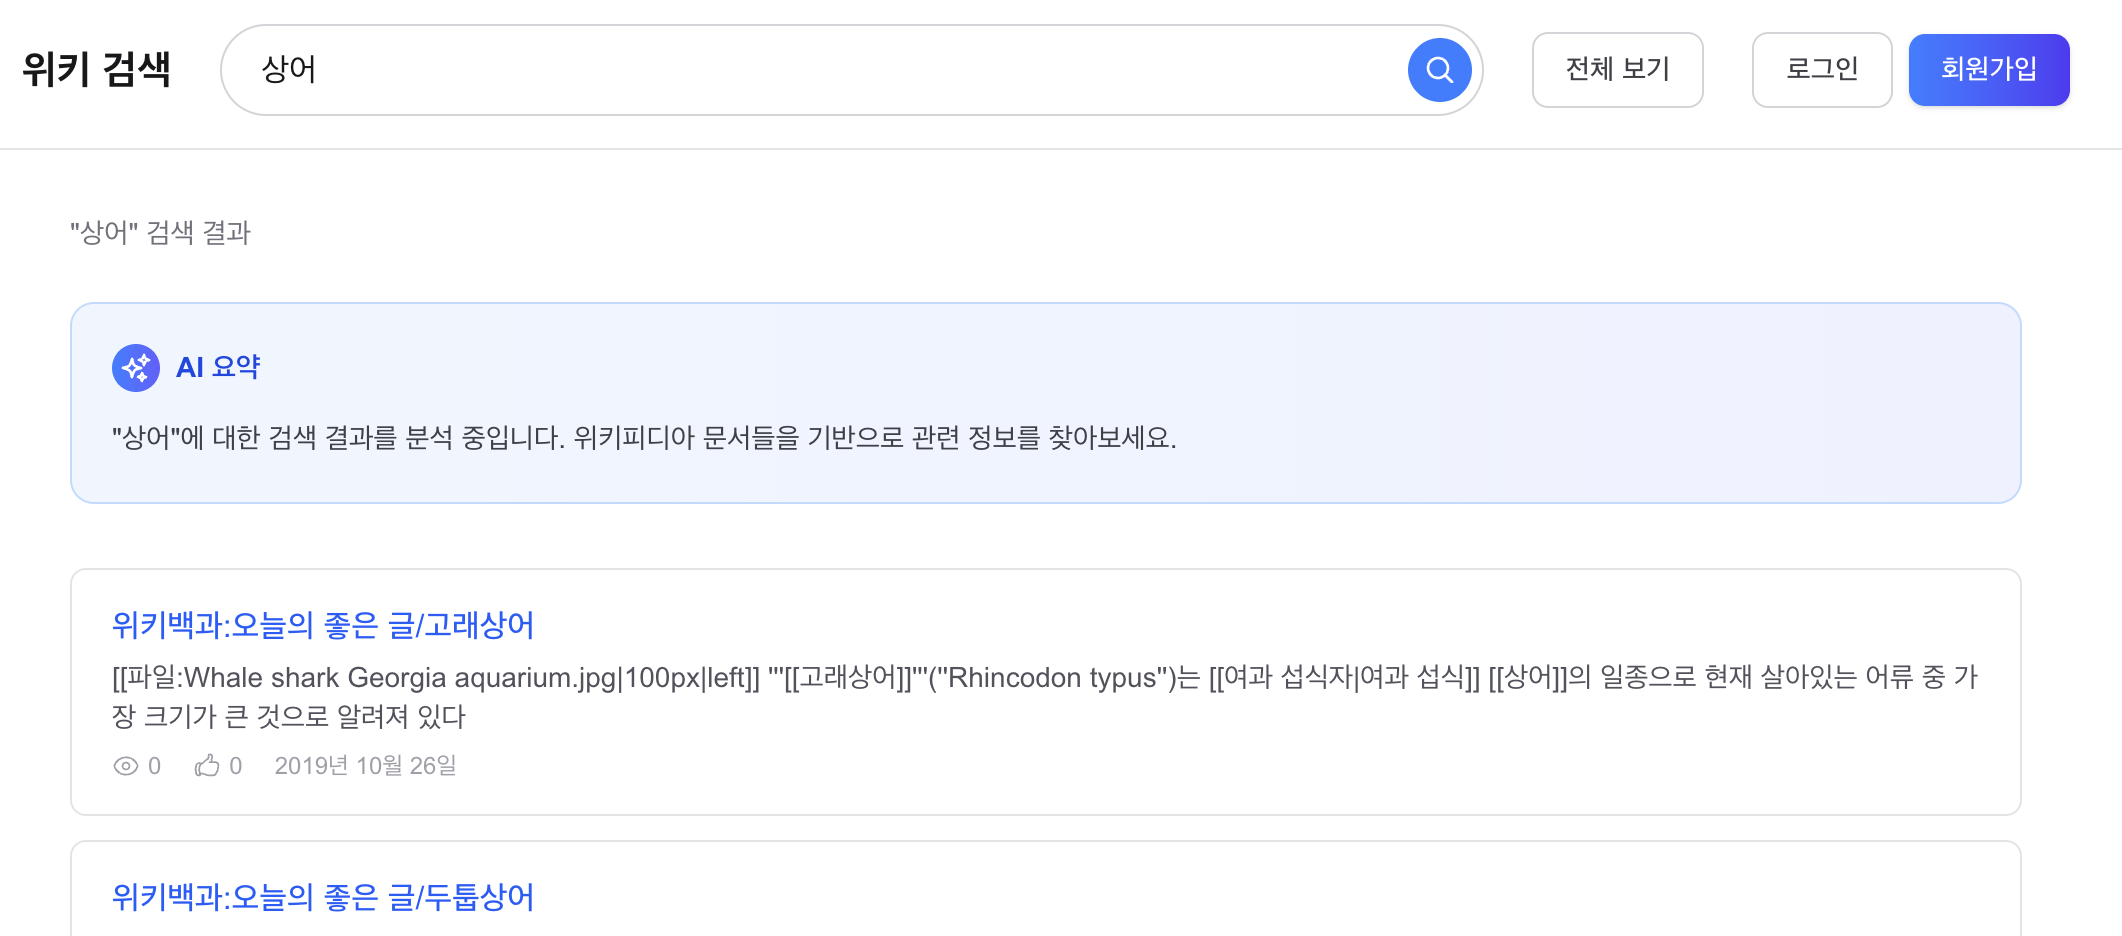Image resolution: width=2122 pixels, height=936 pixels.
Task: Click the blue 회원가입 button
Action: click(x=1988, y=69)
